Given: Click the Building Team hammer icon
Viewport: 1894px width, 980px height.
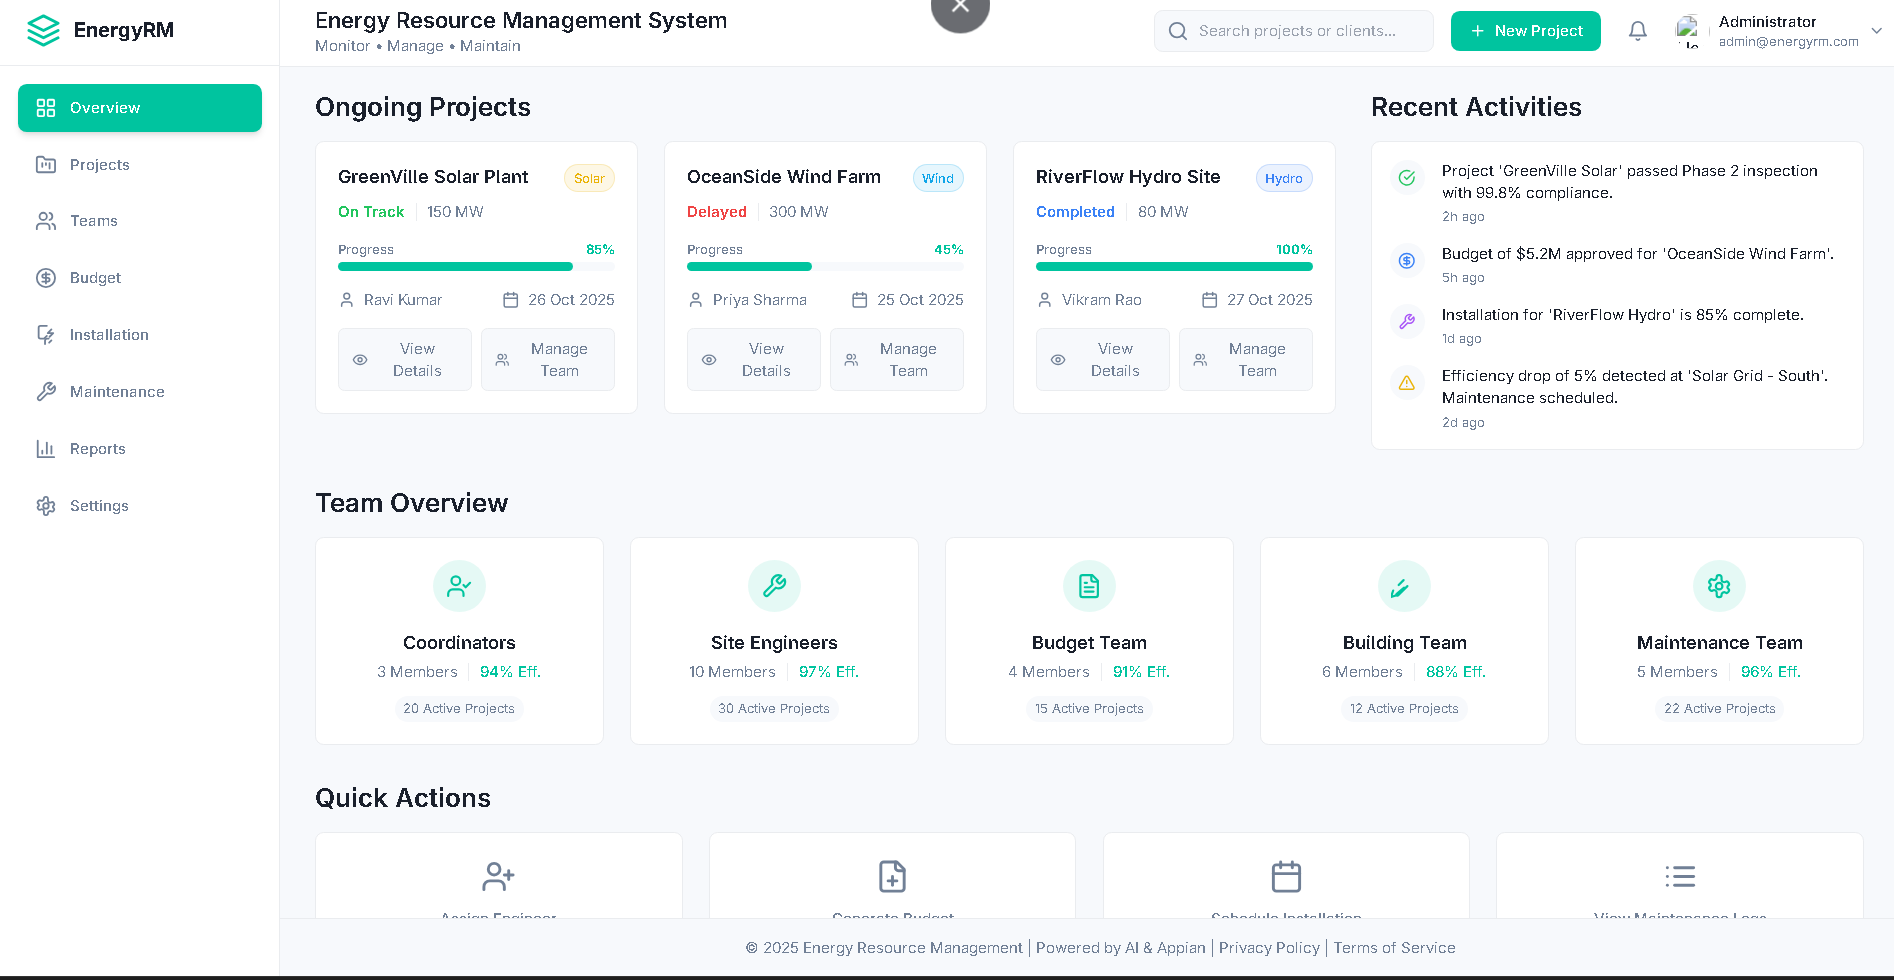Looking at the screenshot, I should tap(1404, 586).
